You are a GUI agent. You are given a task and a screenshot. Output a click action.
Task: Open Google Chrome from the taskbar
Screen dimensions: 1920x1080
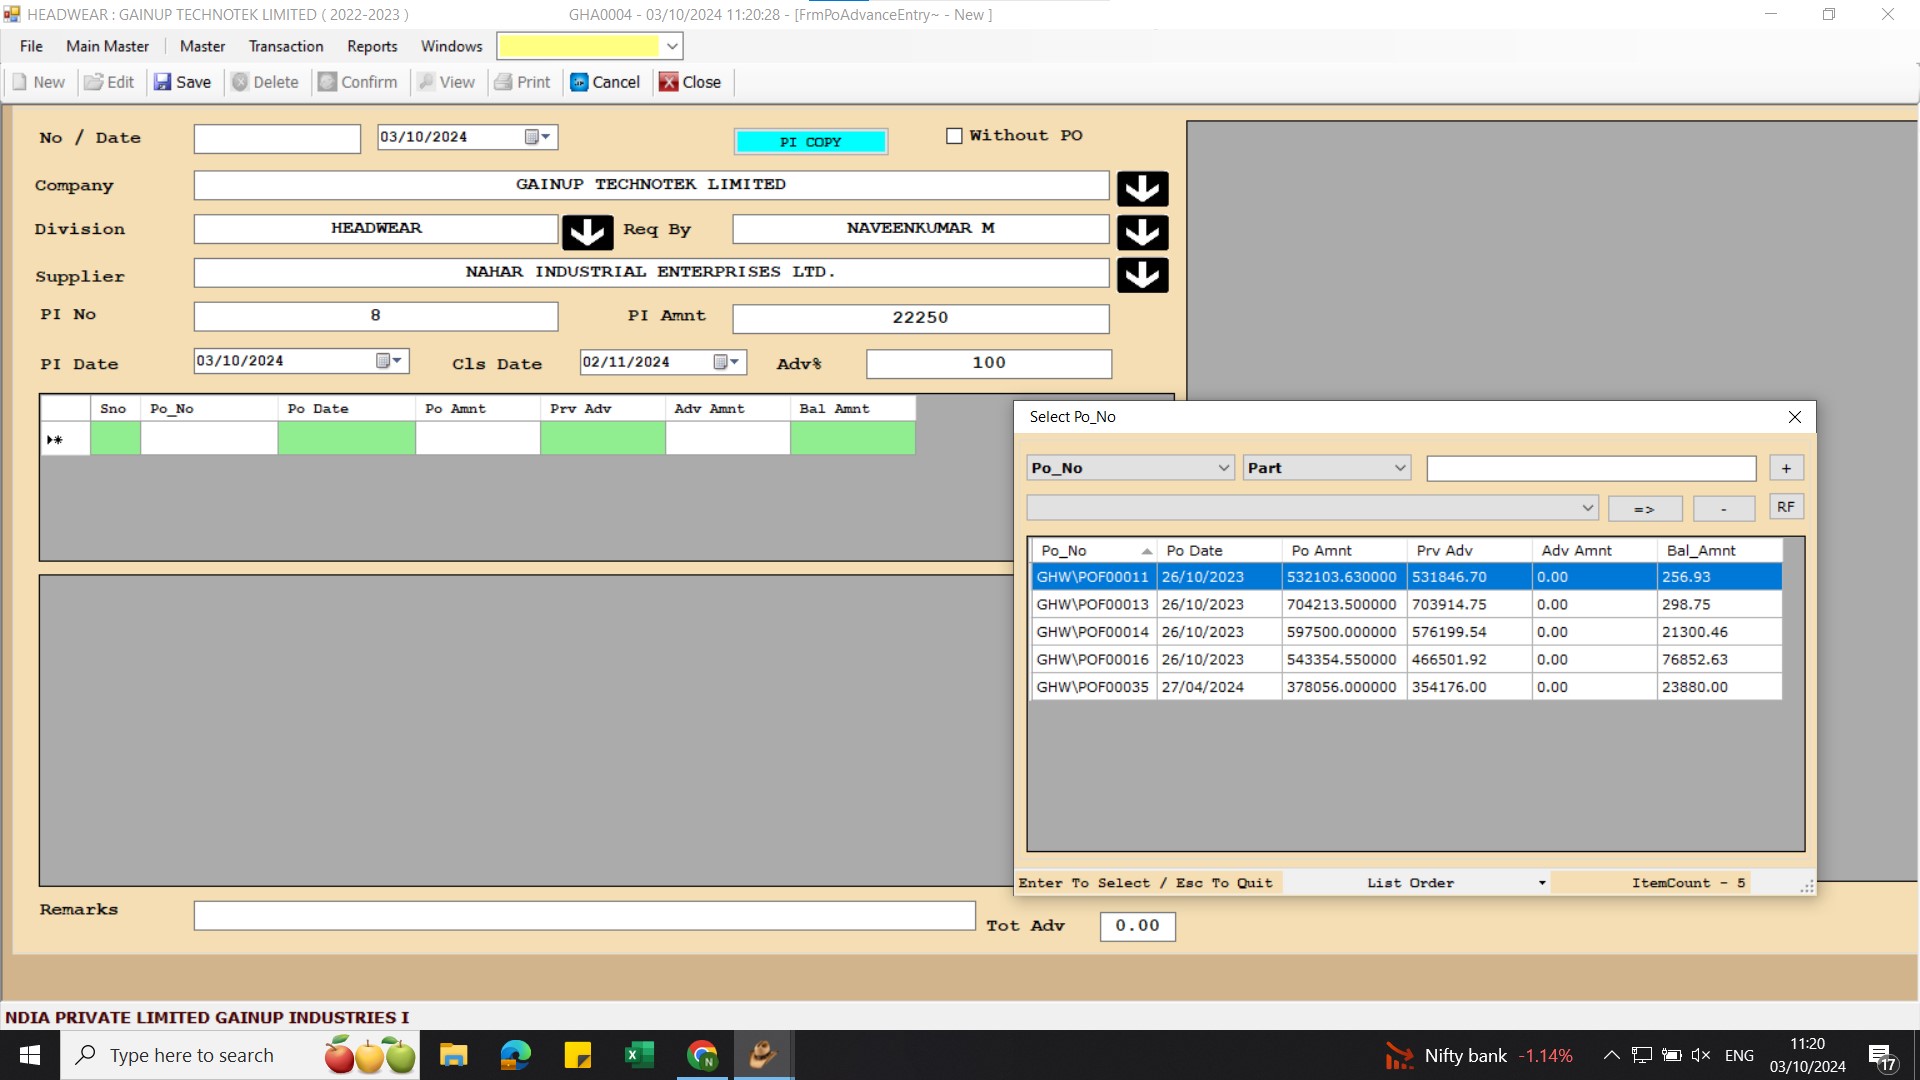coord(703,1055)
